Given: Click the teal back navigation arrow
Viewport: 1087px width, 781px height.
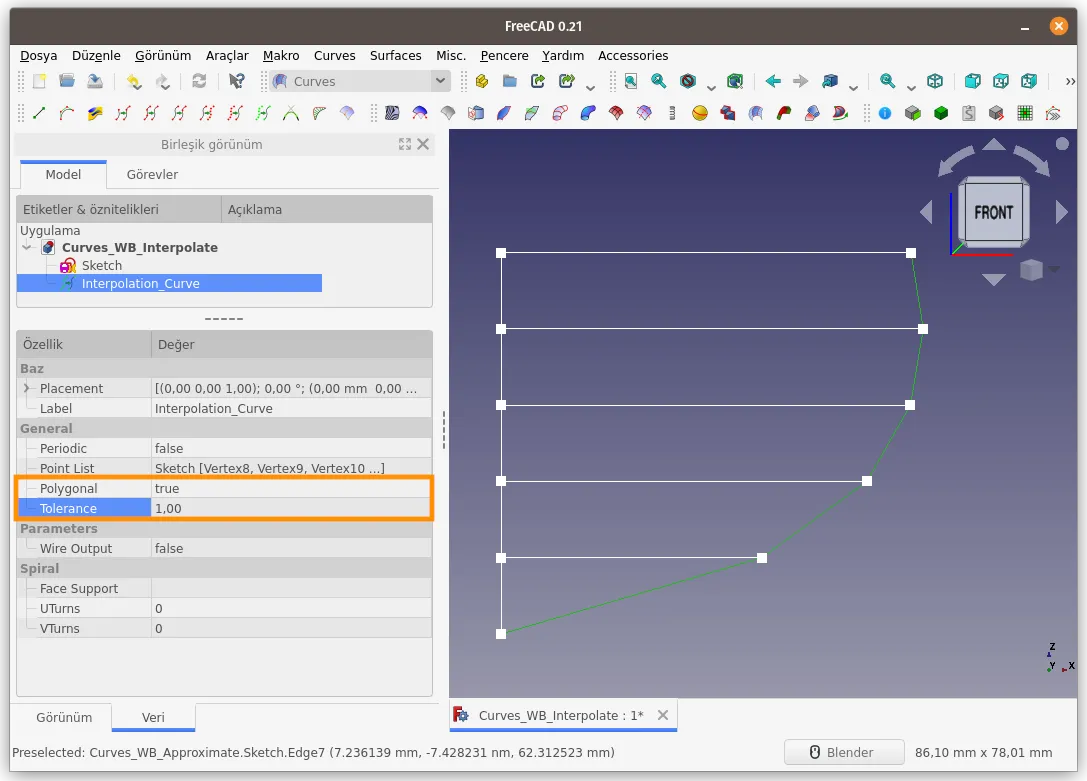Looking at the screenshot, I should [773, 81].
